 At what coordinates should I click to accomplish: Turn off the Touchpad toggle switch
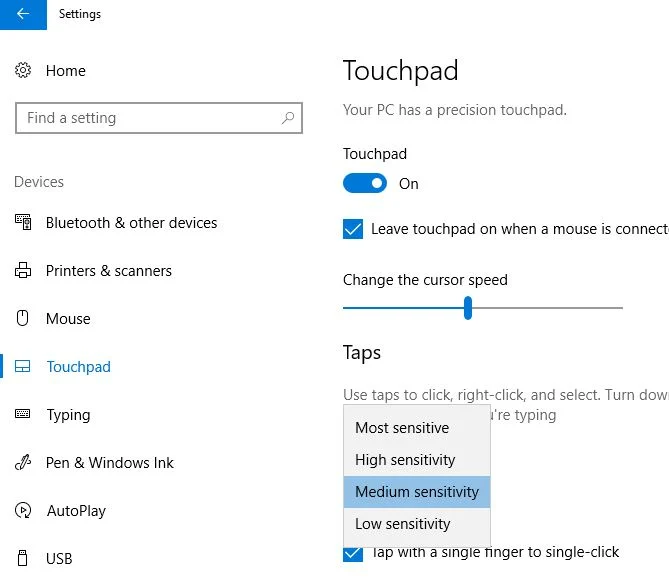tap(365, 184)
